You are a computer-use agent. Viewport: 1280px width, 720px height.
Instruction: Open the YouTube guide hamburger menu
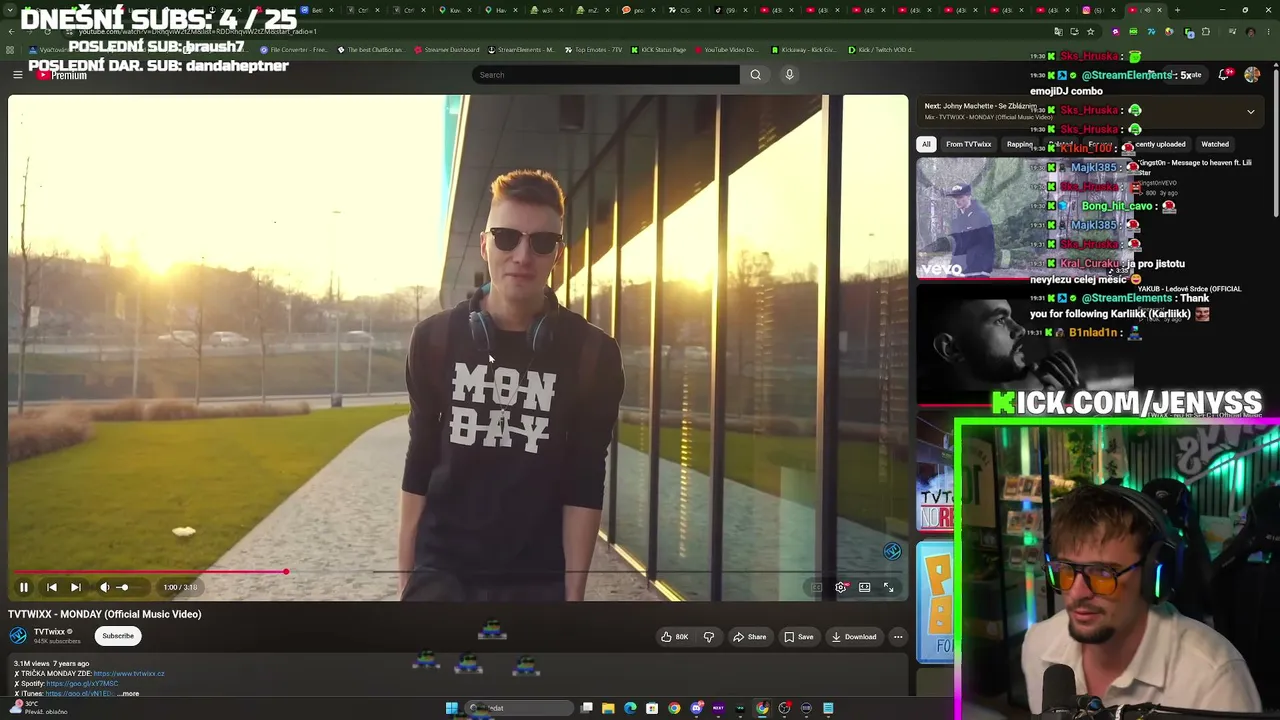[x=17, y=75]
